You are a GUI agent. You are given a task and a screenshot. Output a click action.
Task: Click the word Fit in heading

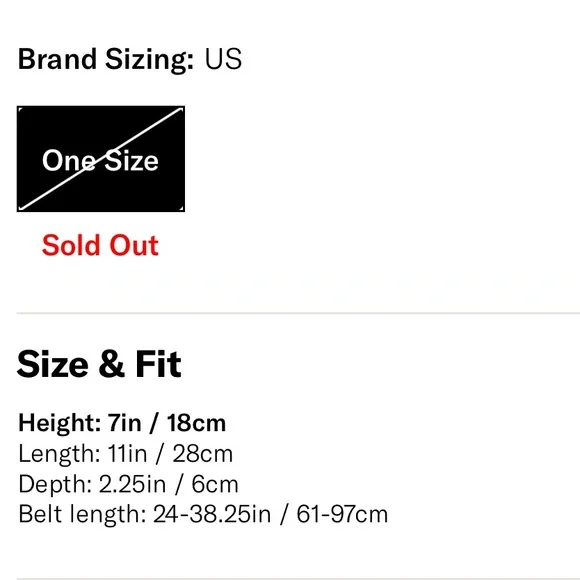[158, 364]
